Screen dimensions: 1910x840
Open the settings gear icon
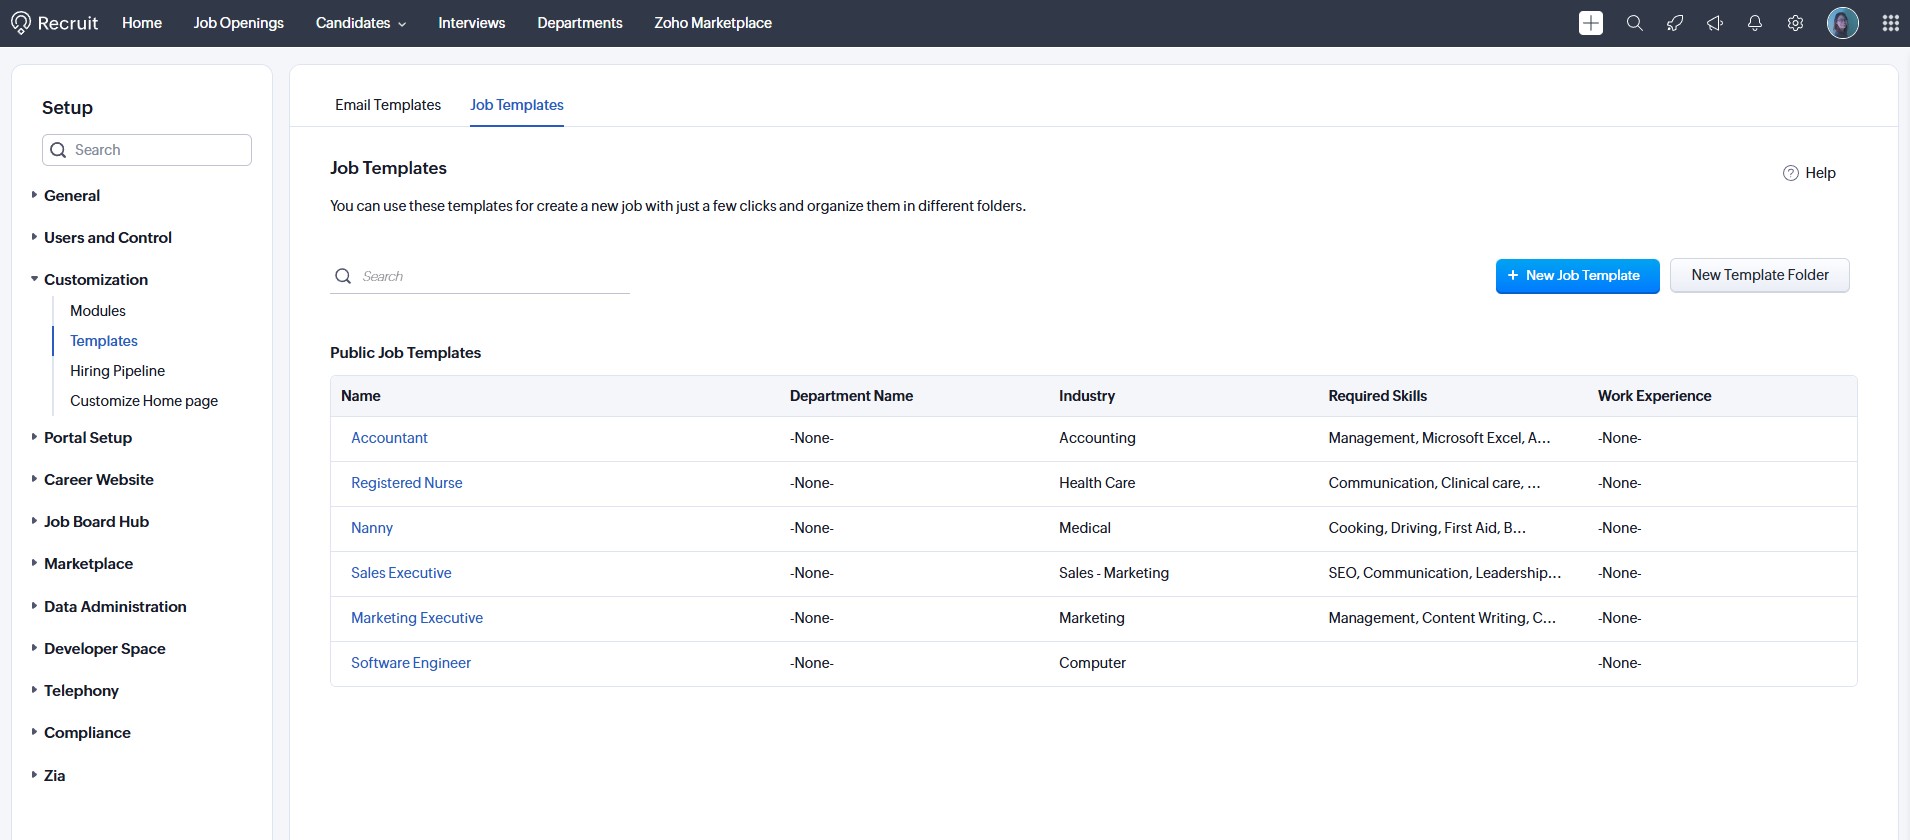[x=1795, y=23]
